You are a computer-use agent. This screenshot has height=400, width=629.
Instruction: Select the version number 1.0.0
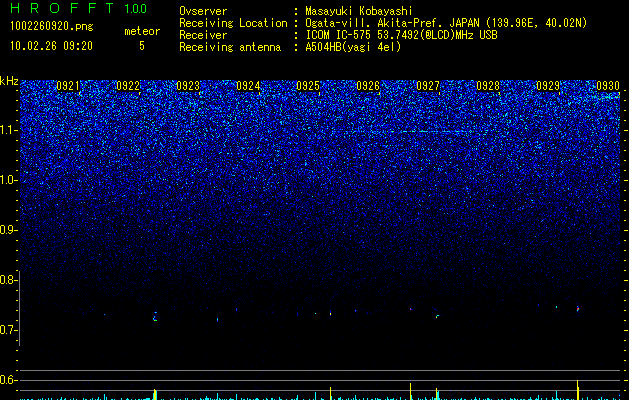coord(136,9)
